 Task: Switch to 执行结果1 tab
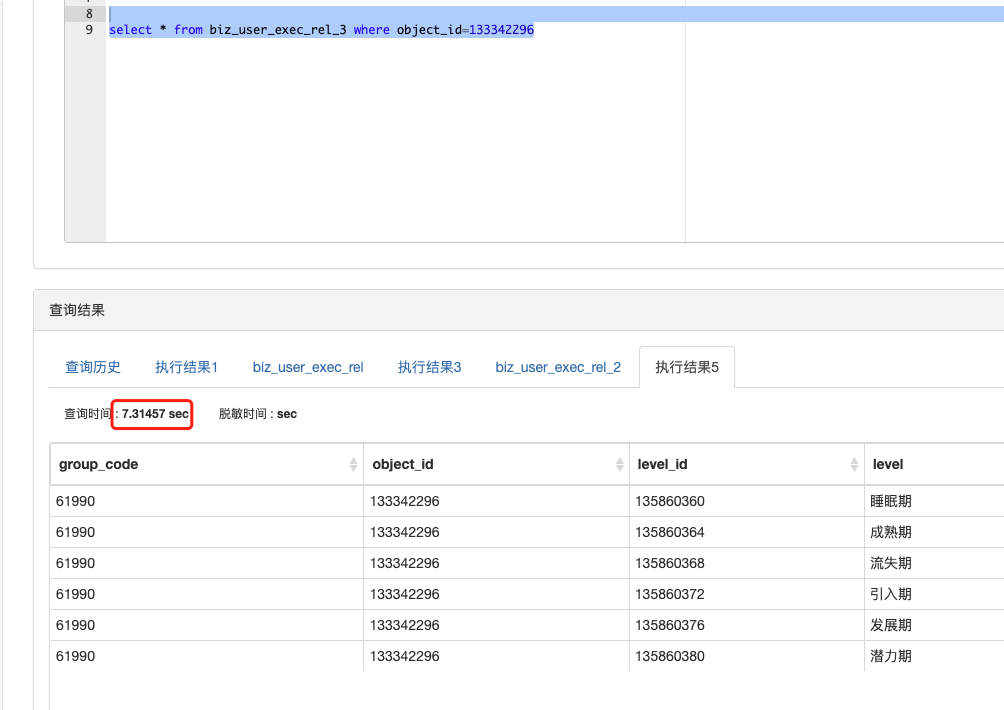tap(186, 367)
